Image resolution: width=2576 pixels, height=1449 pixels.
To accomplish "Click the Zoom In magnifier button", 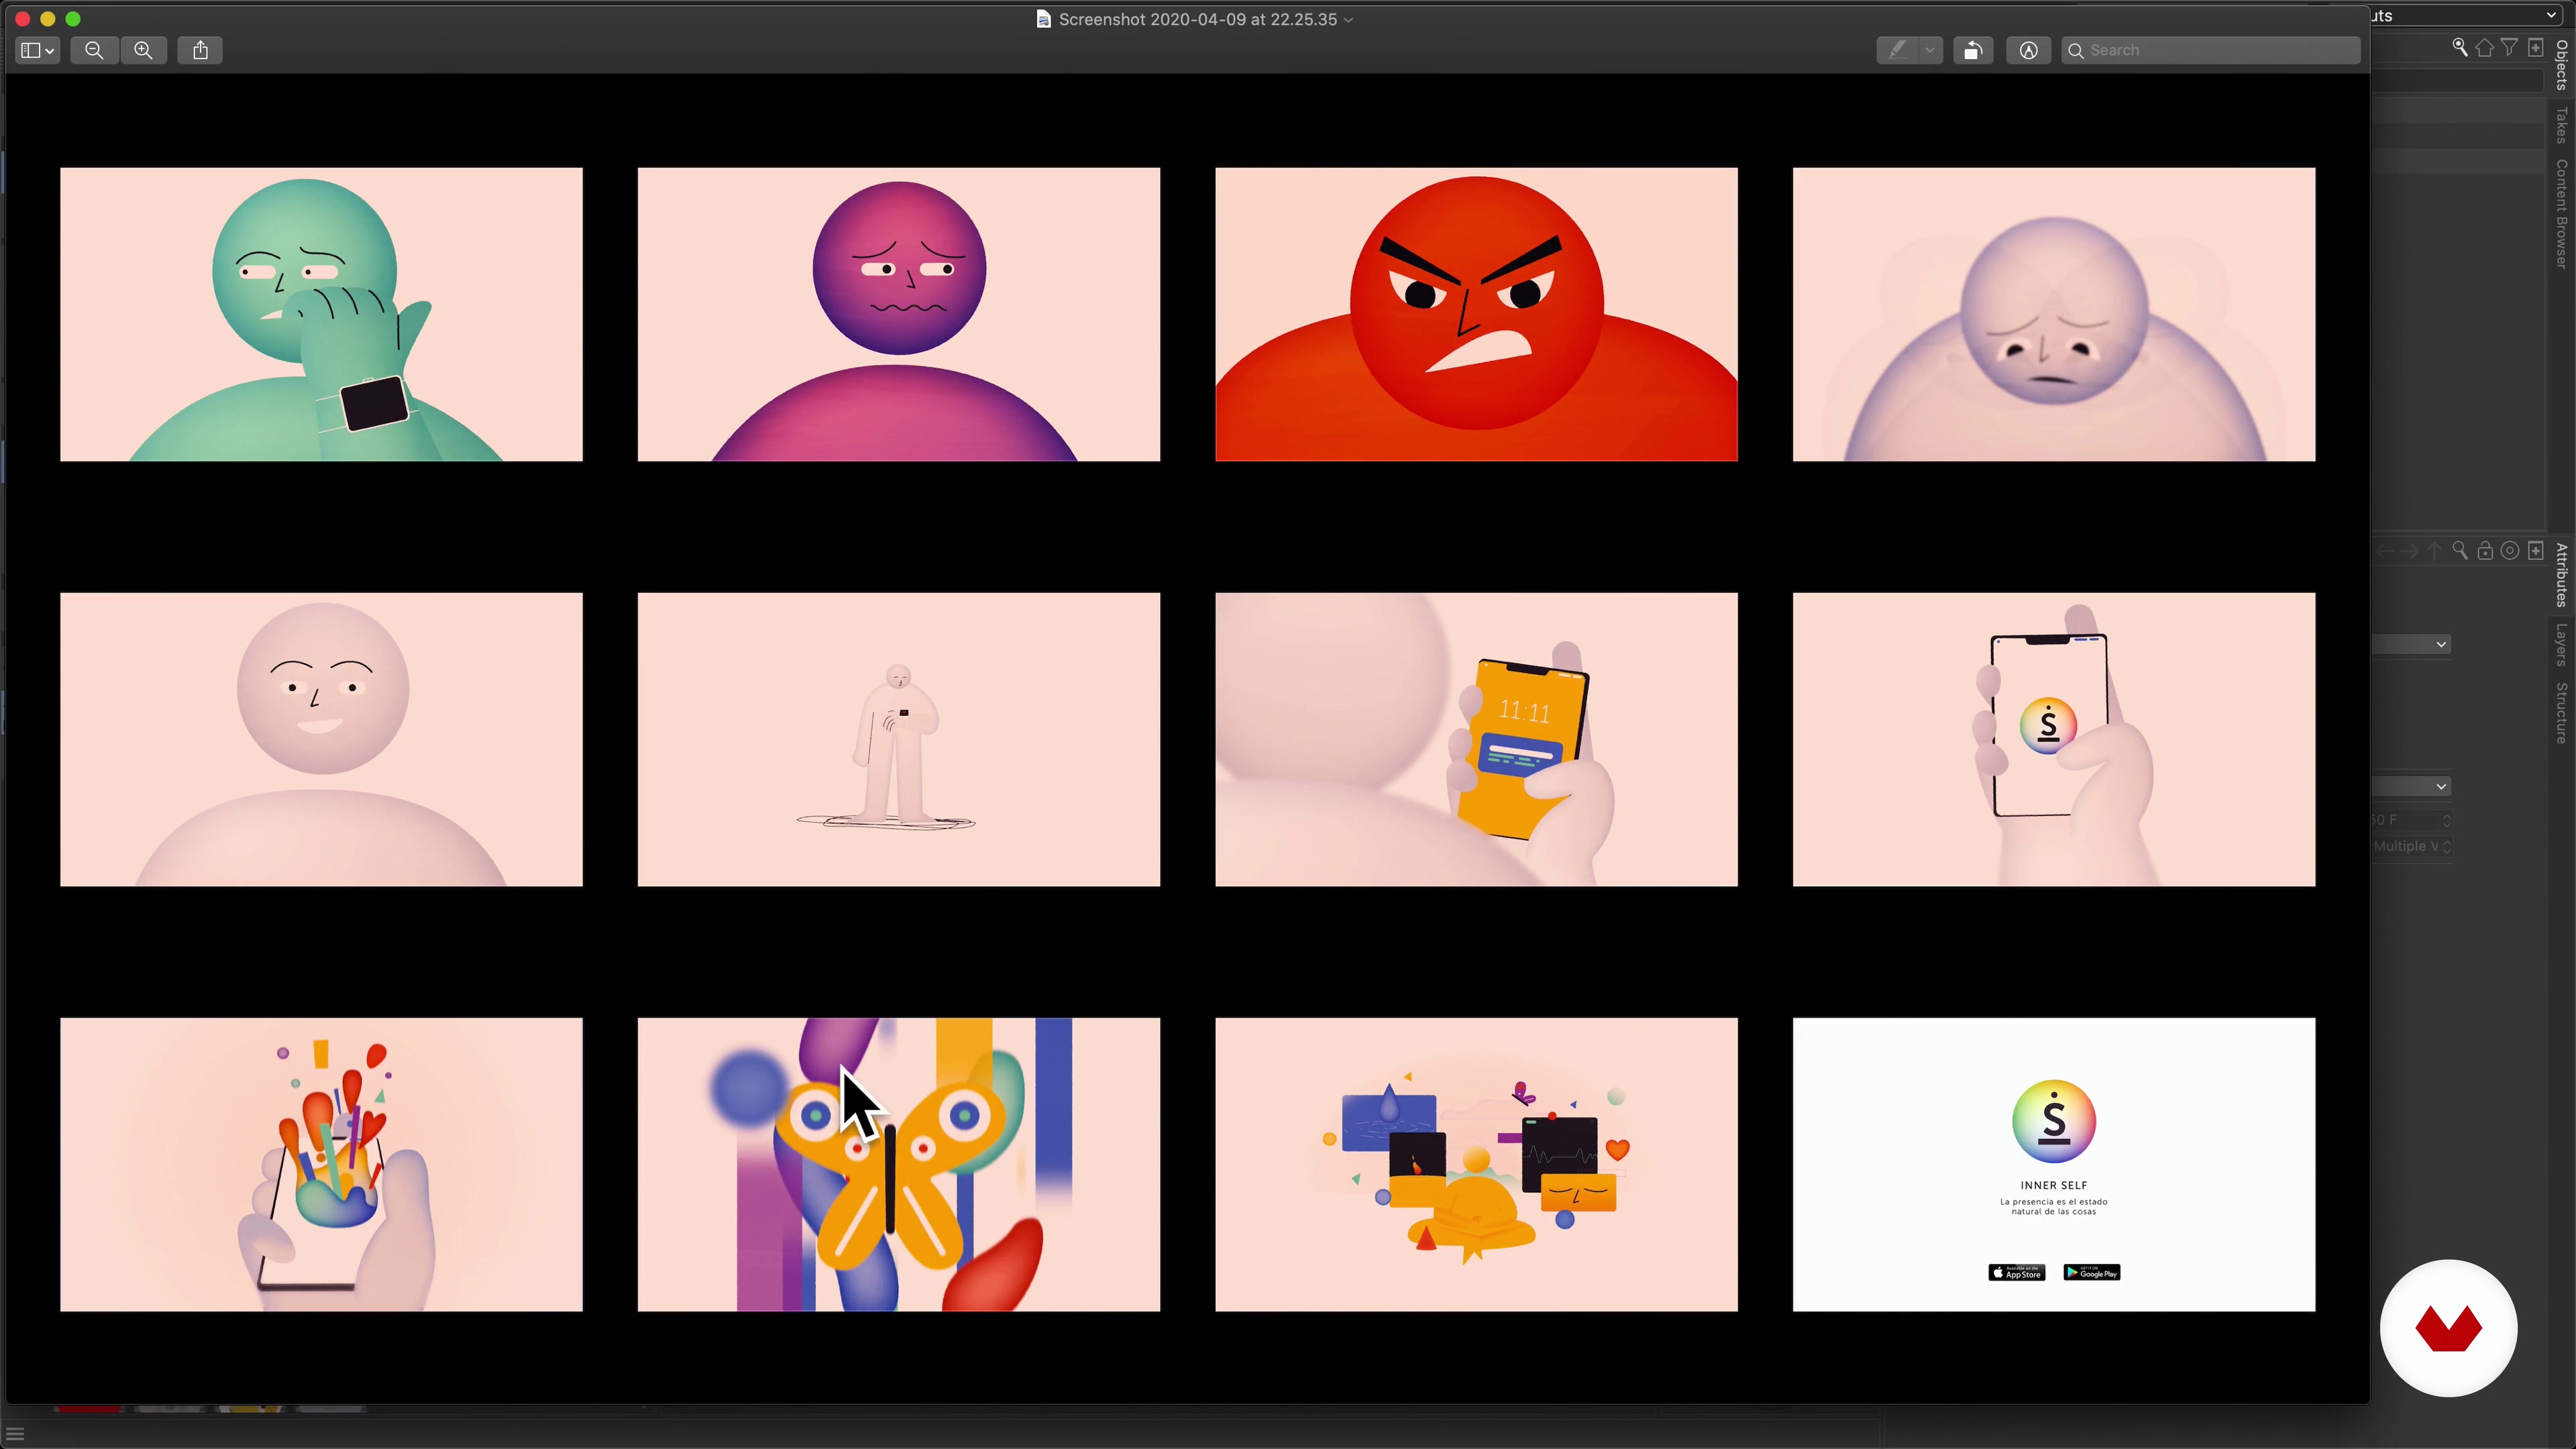I will click(x=143, y=50).
